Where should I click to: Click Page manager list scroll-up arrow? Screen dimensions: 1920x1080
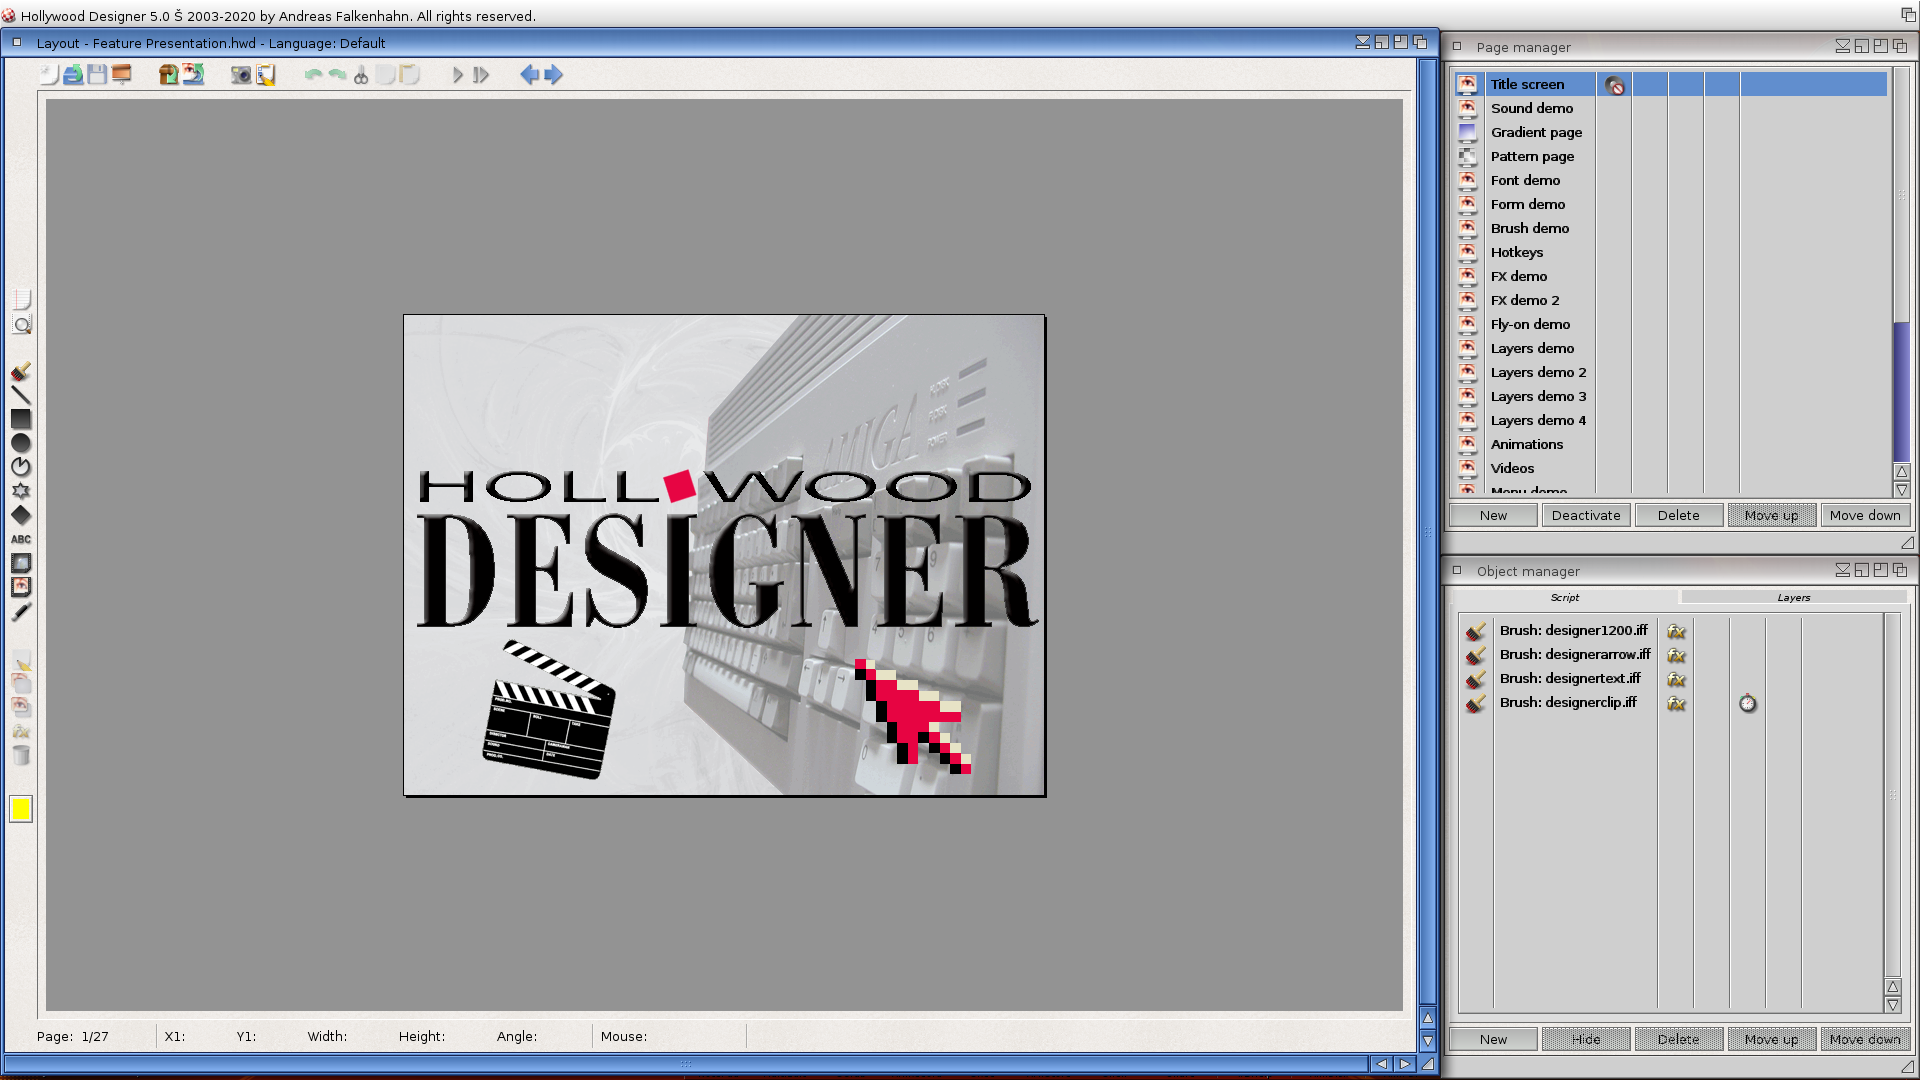pos(1901,471)
